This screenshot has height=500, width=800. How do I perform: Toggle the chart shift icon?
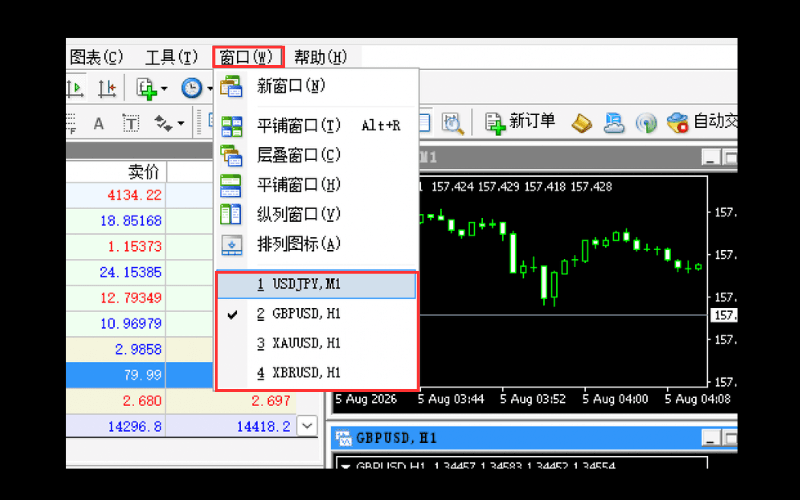[x=107, y=88]
